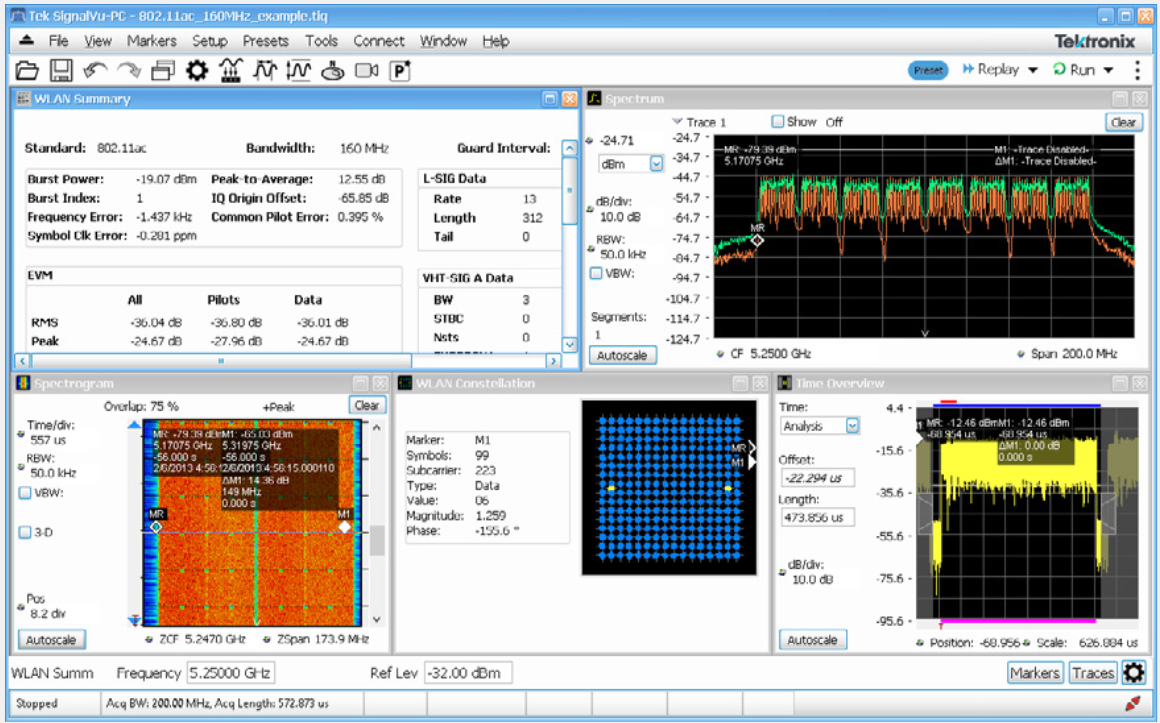Enable the Show checkbox in Spectrum panel

tap(777, 122)
